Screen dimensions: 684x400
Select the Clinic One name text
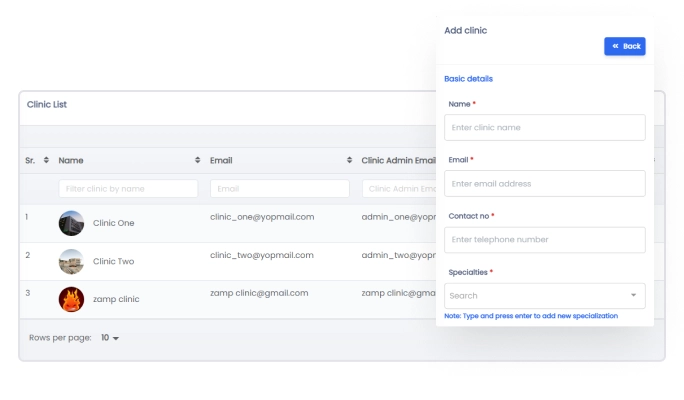[x=113, y=223]
